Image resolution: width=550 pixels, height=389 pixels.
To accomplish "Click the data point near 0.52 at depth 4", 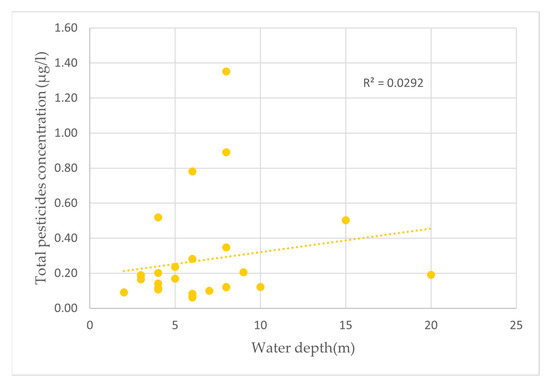I will [x=158, y=217].
